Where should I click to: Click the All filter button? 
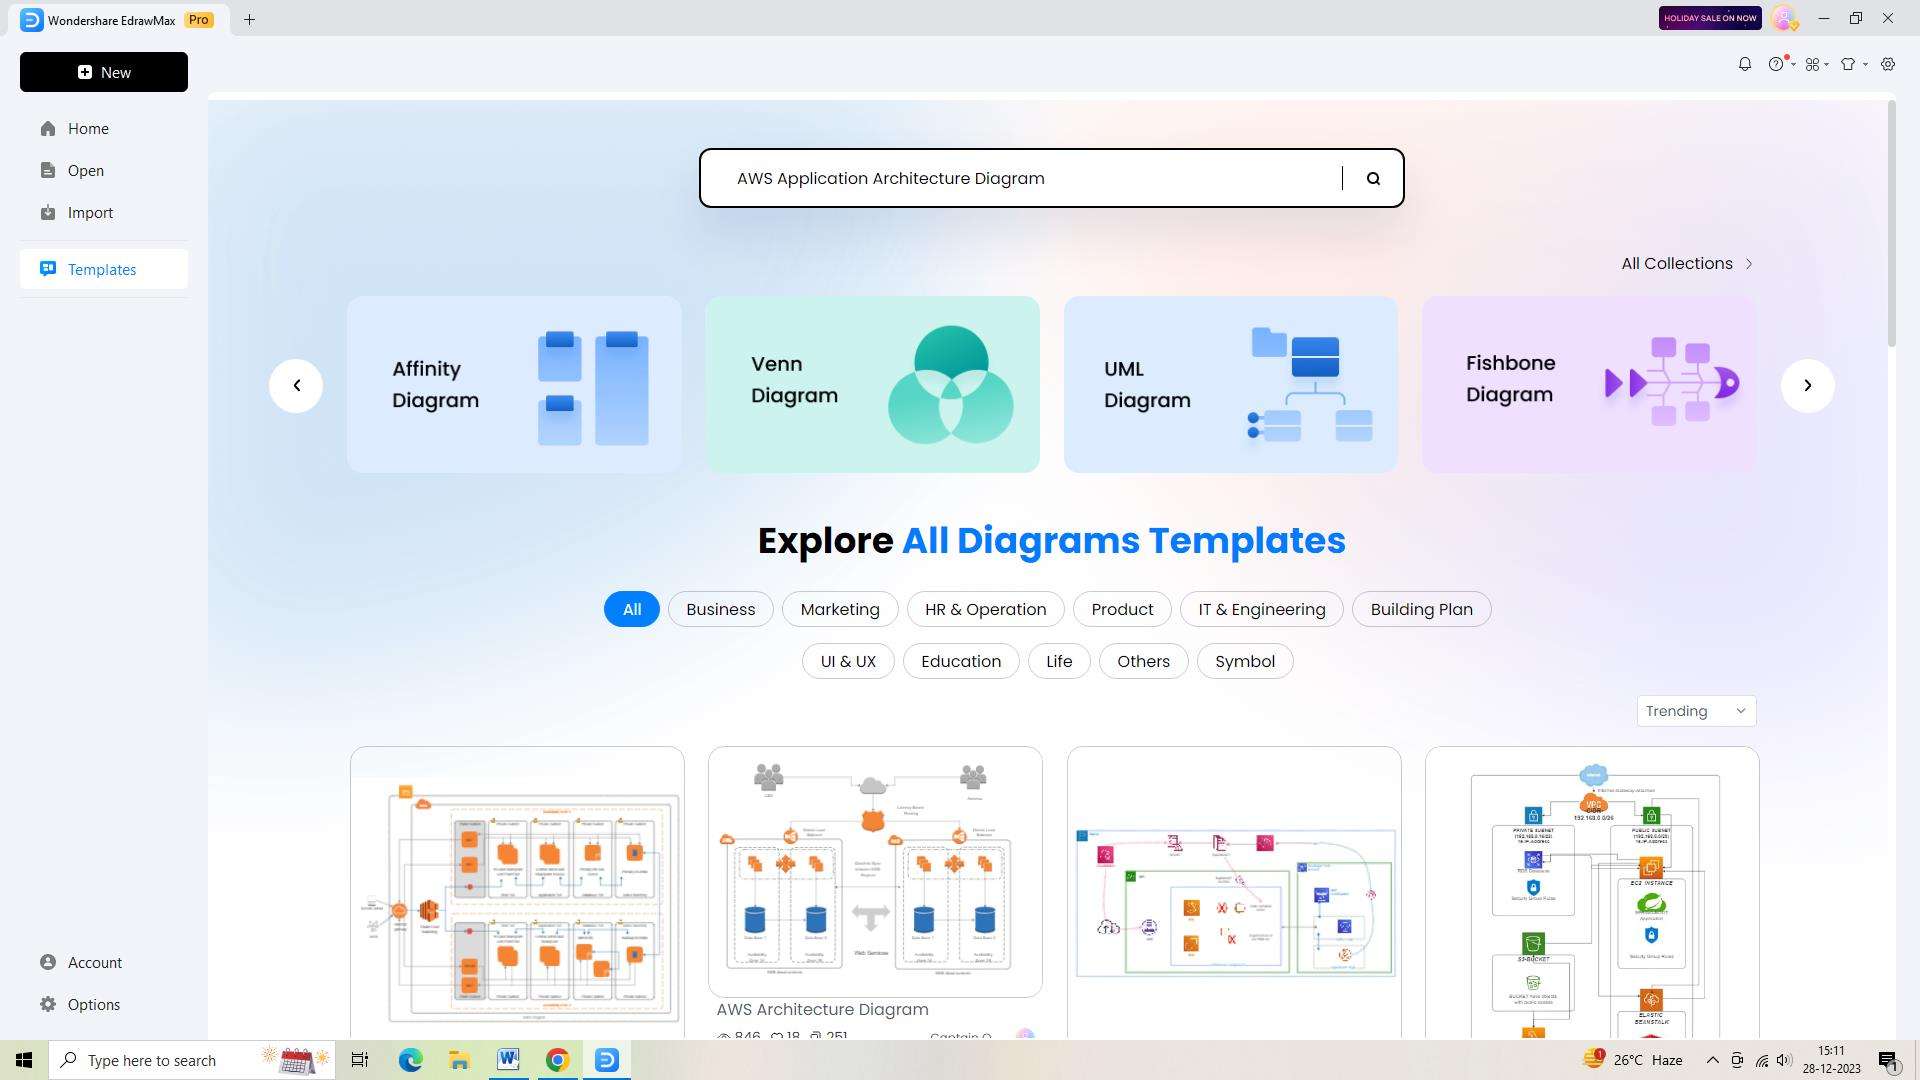(630, 608)
